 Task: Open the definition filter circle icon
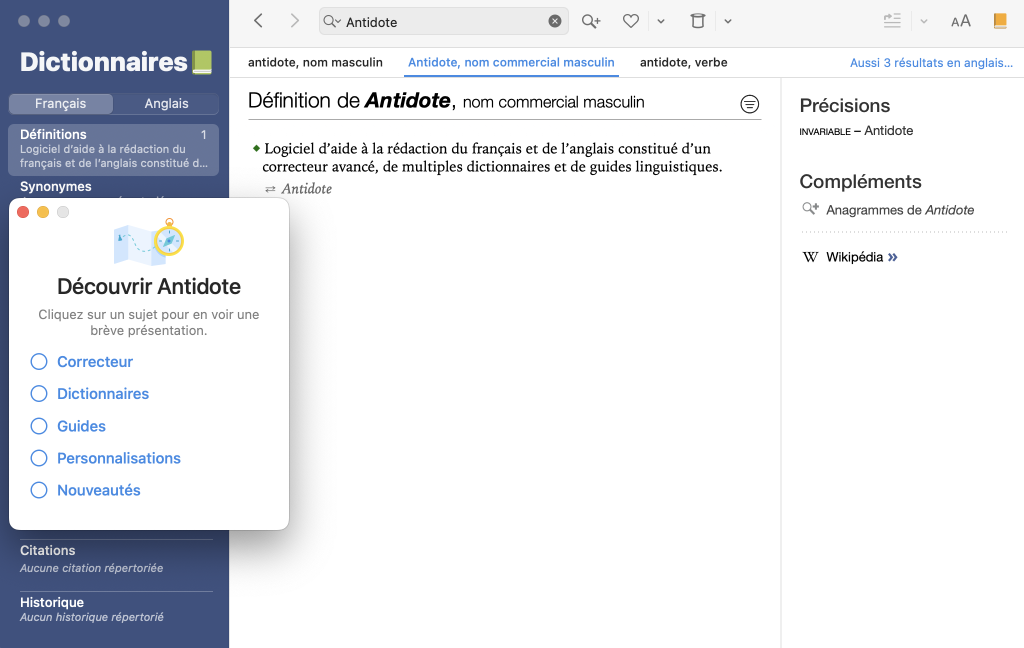click(x=749, y=104)
